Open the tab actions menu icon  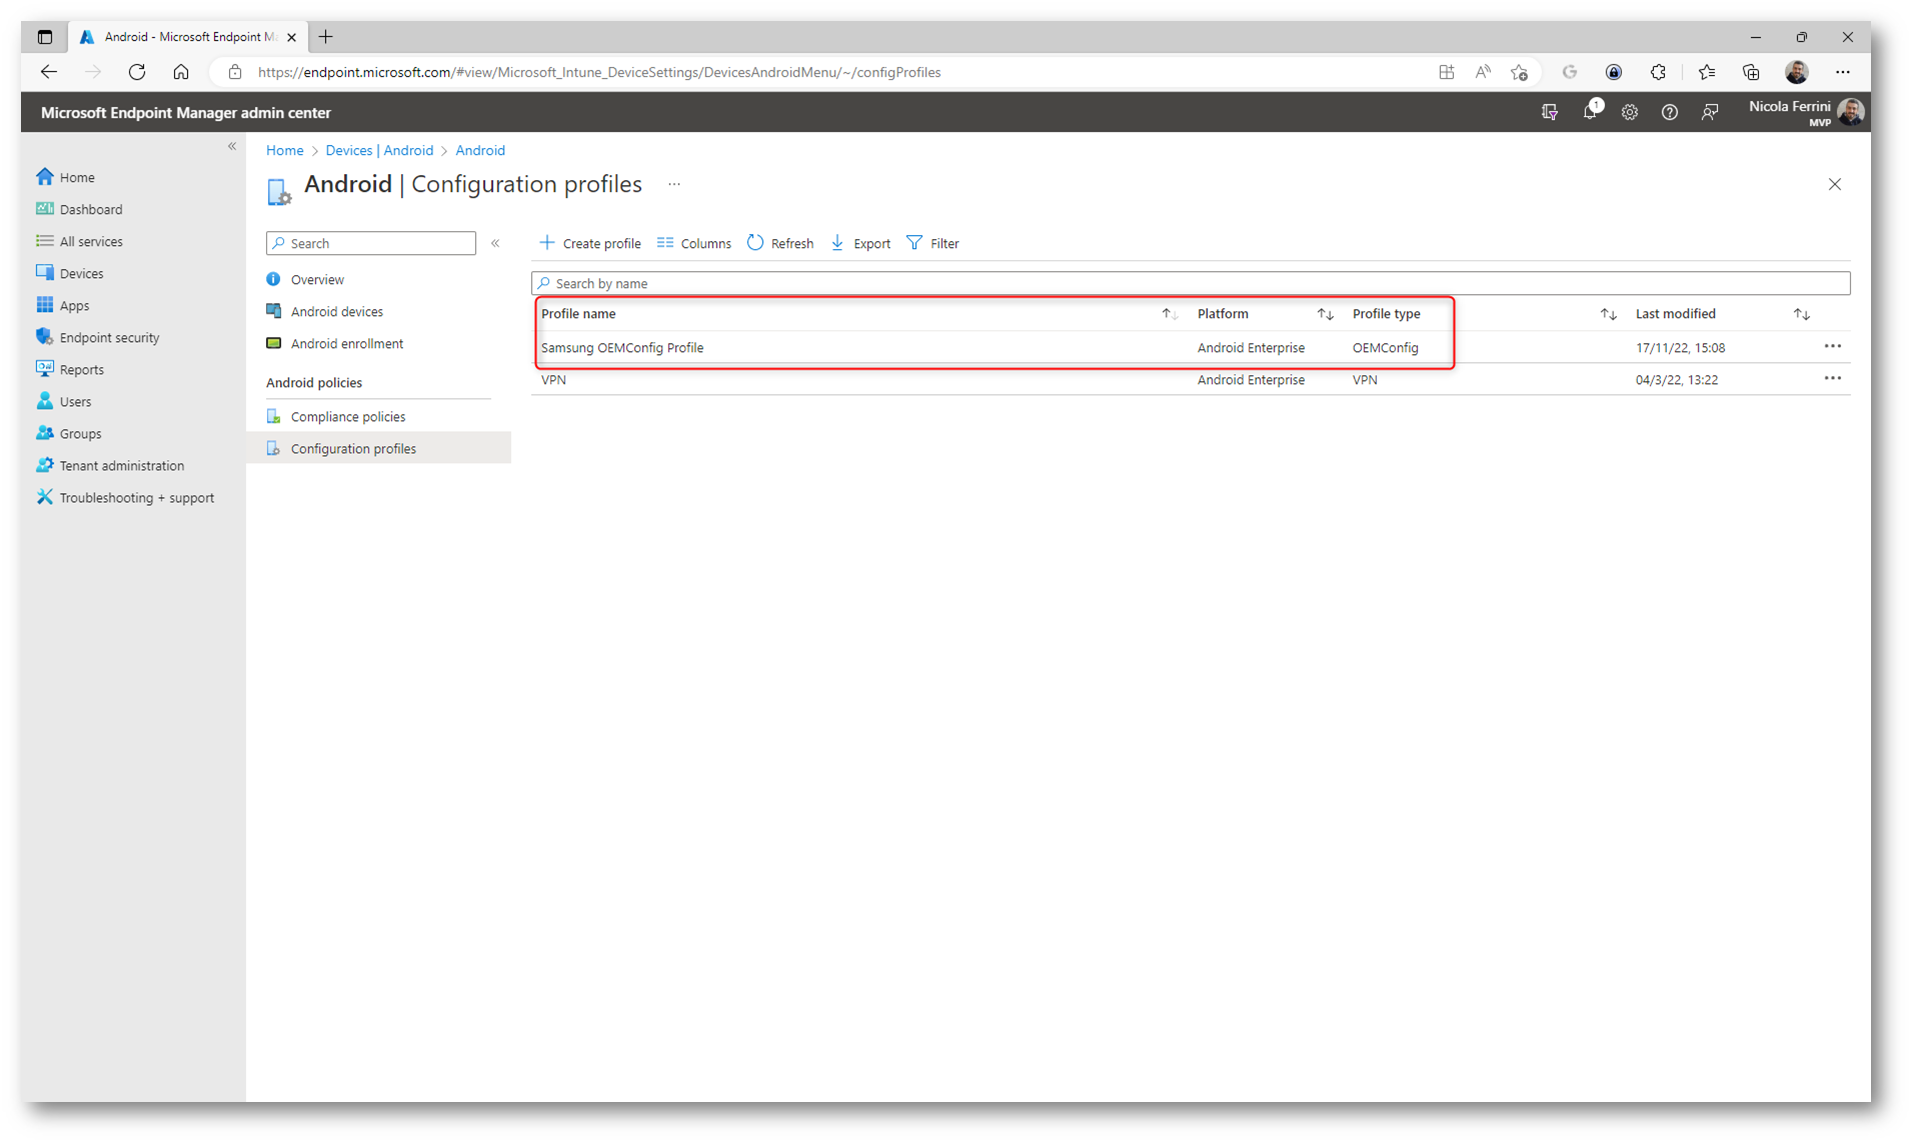[x=45, y=37]
